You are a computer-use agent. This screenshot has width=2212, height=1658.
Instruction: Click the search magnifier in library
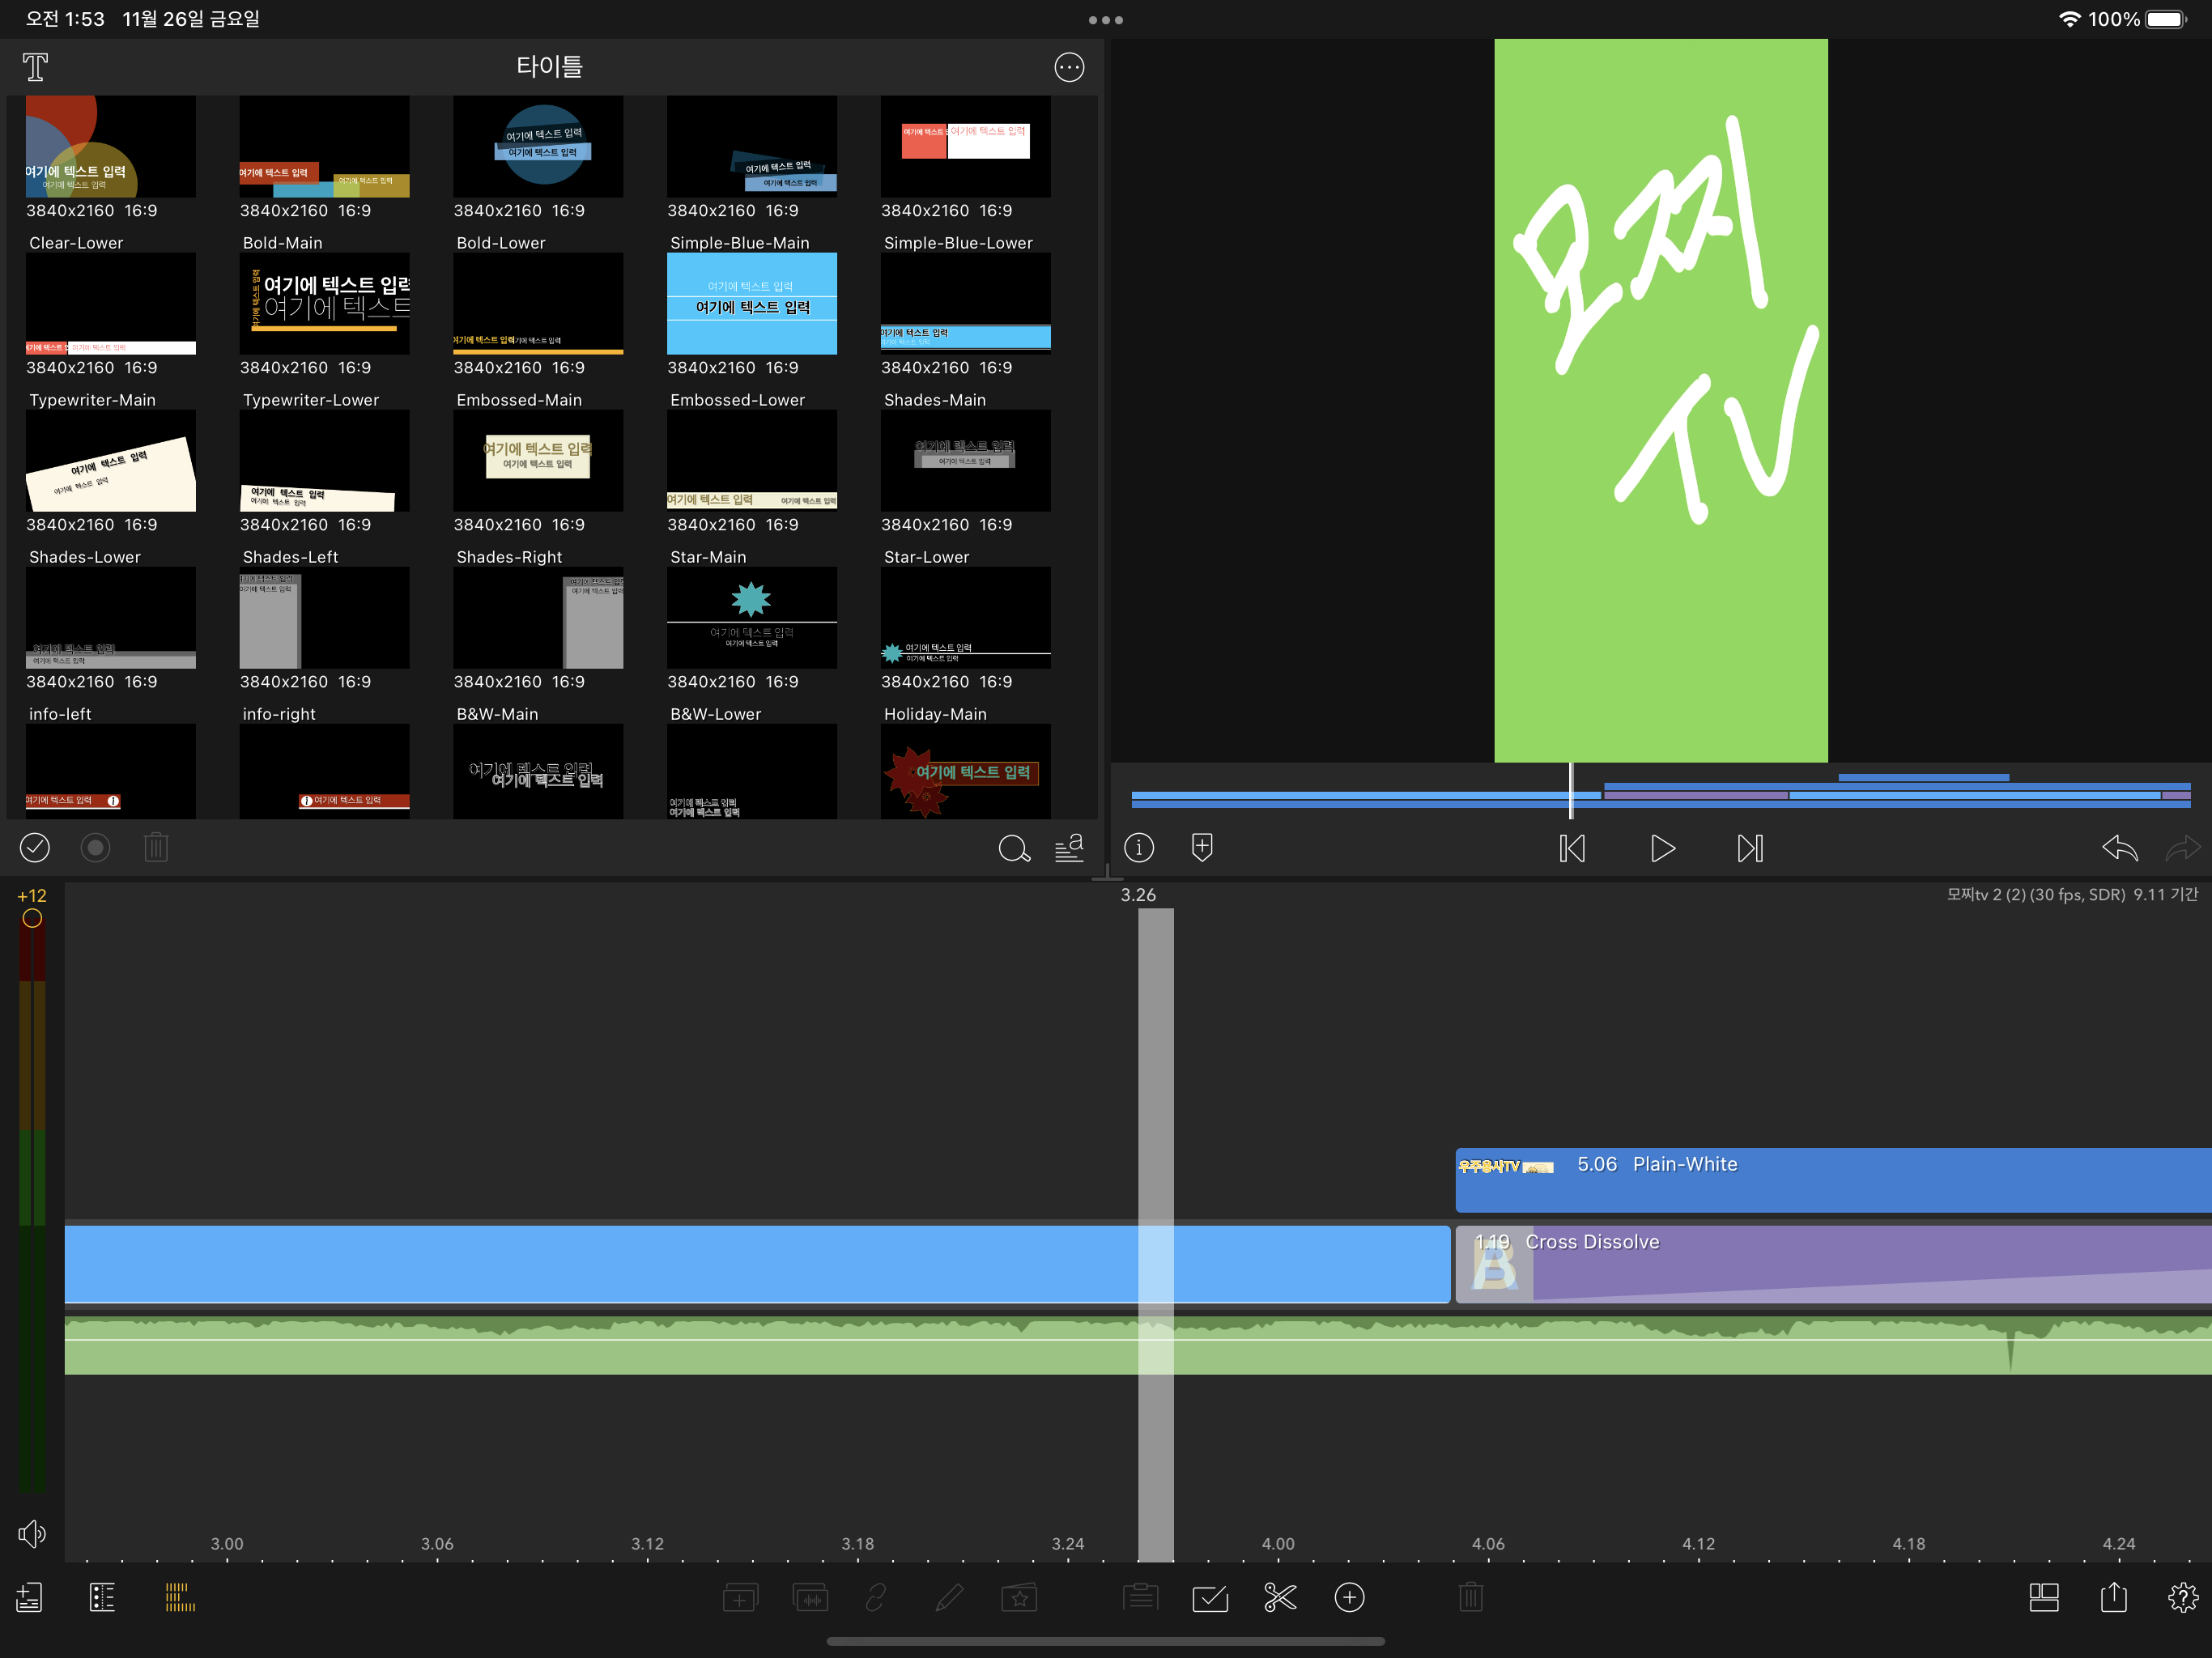point(1013,849)
